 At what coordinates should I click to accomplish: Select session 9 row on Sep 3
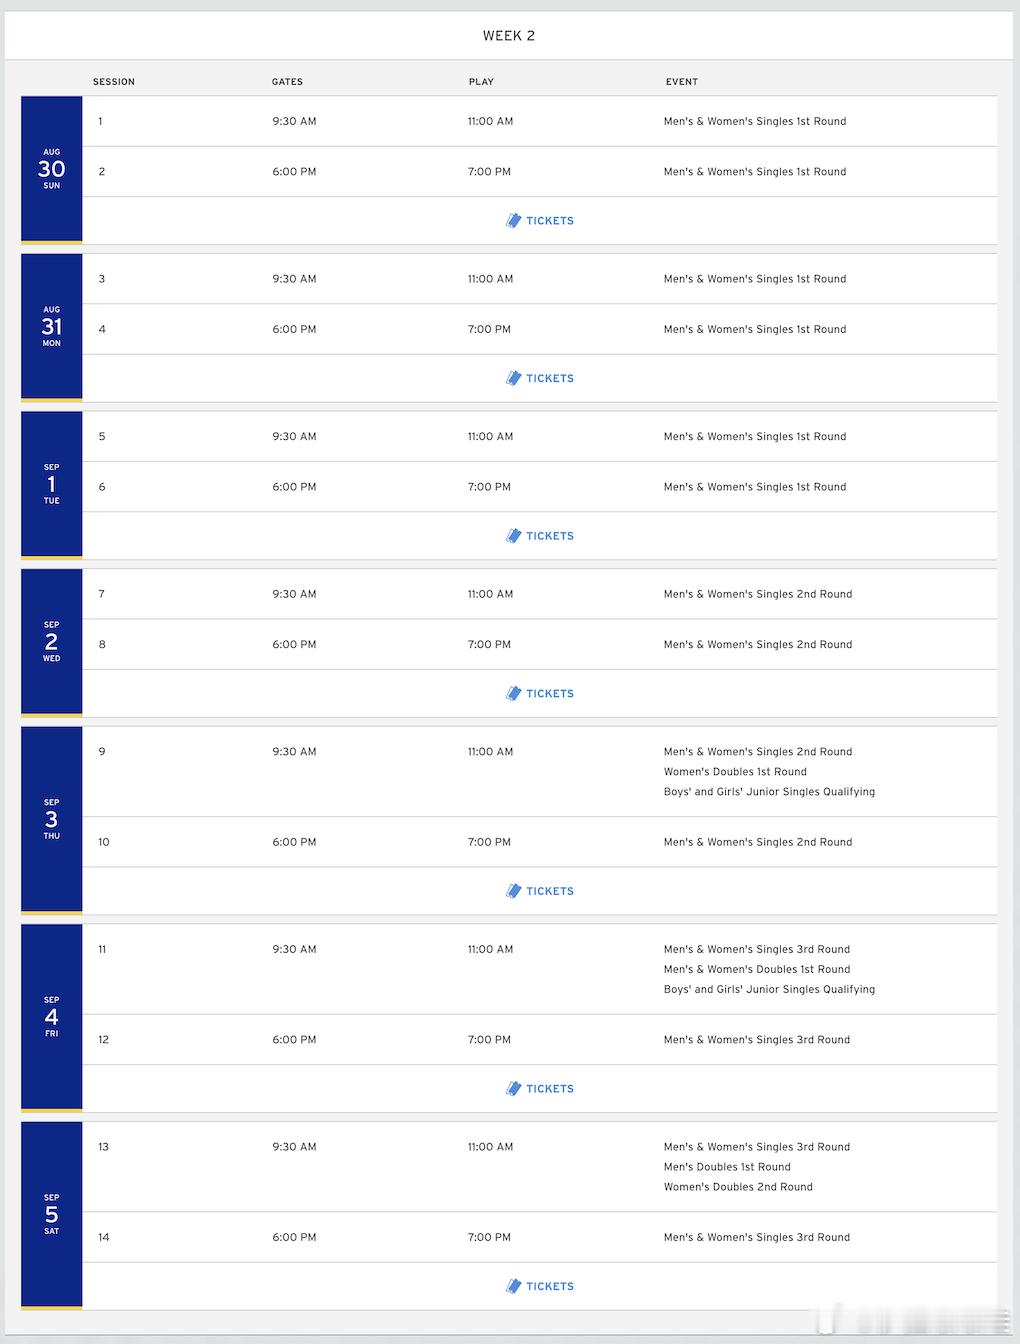(540, 772)
